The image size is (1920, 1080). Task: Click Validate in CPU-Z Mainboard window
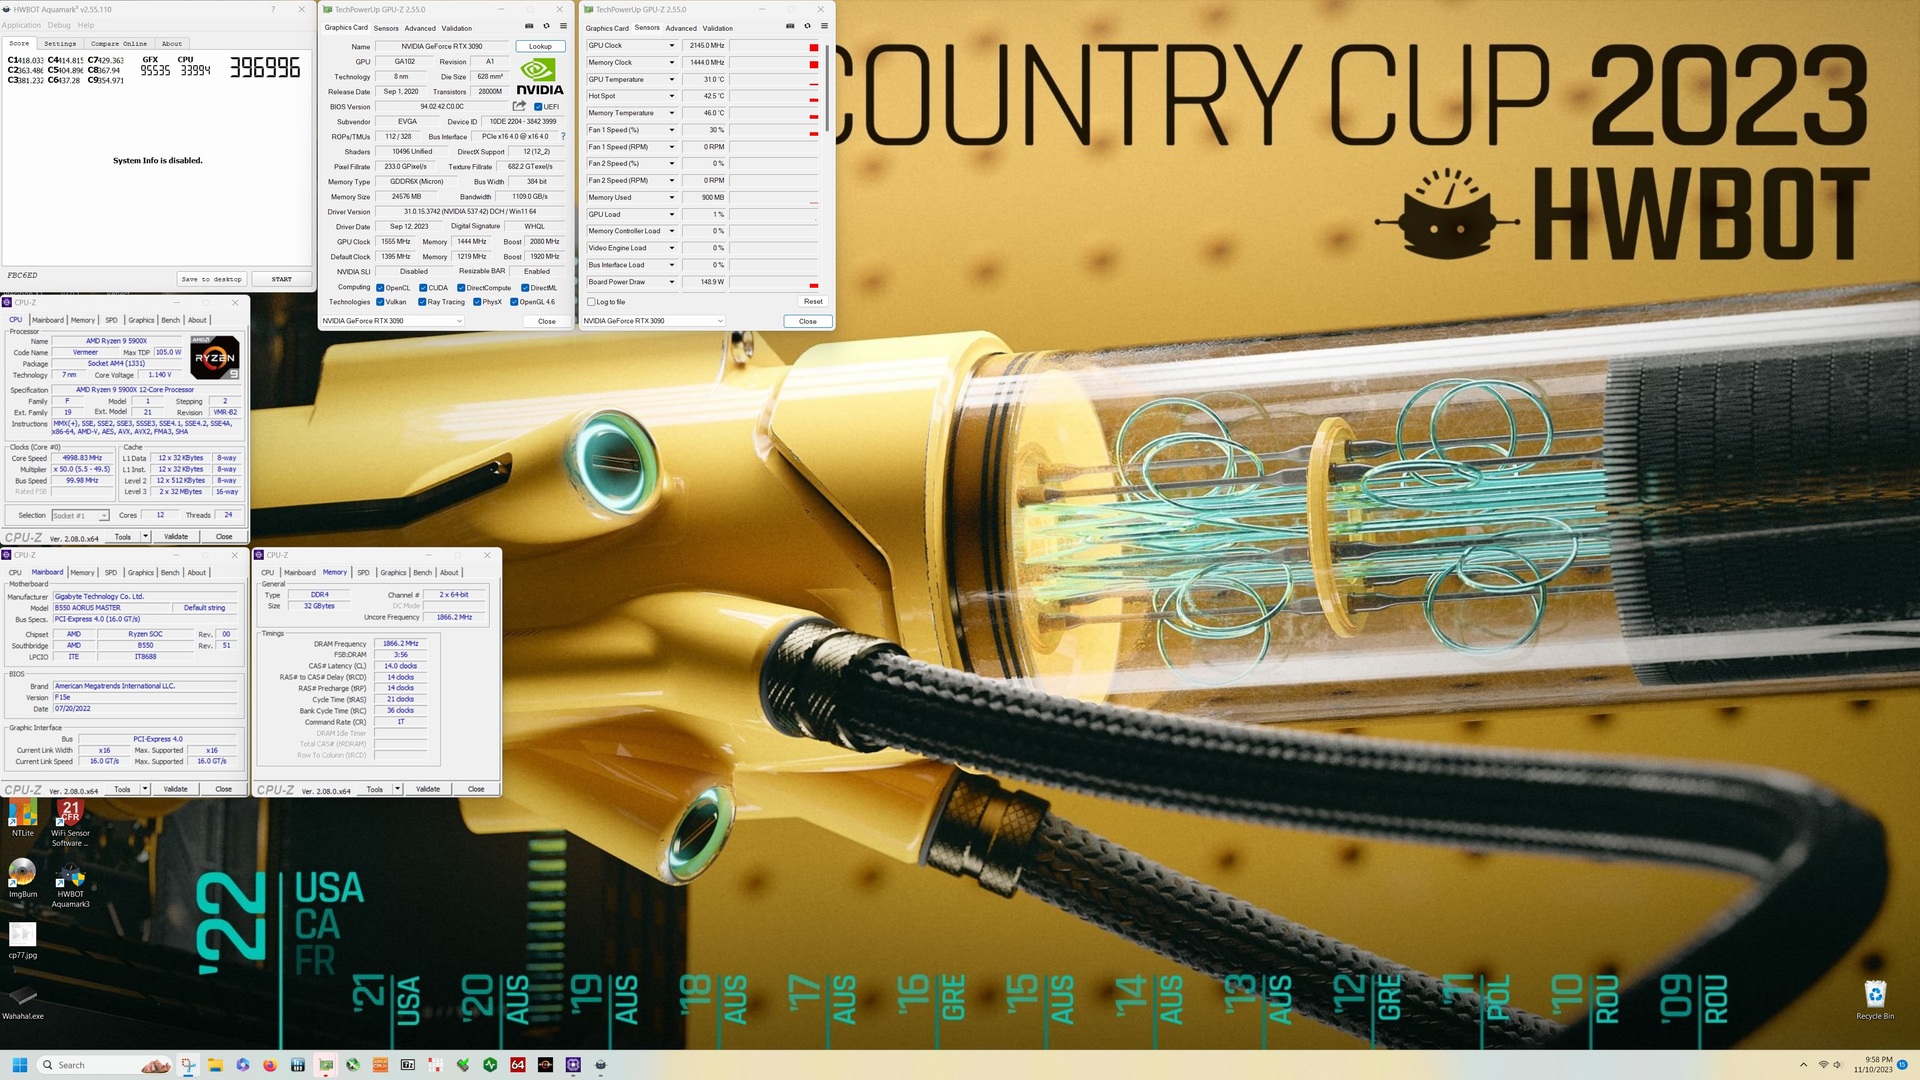click(x=176, y=789)
